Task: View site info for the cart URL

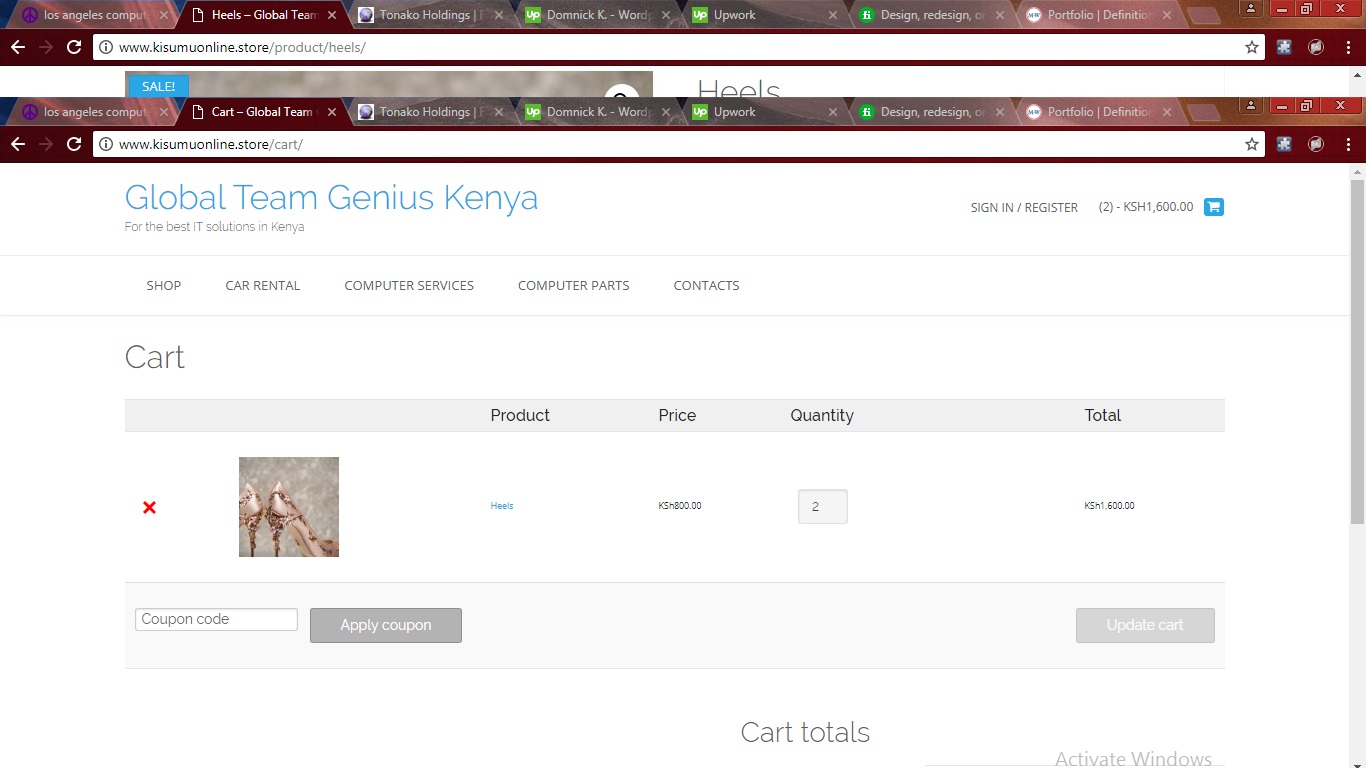Action: pos(106,144)
